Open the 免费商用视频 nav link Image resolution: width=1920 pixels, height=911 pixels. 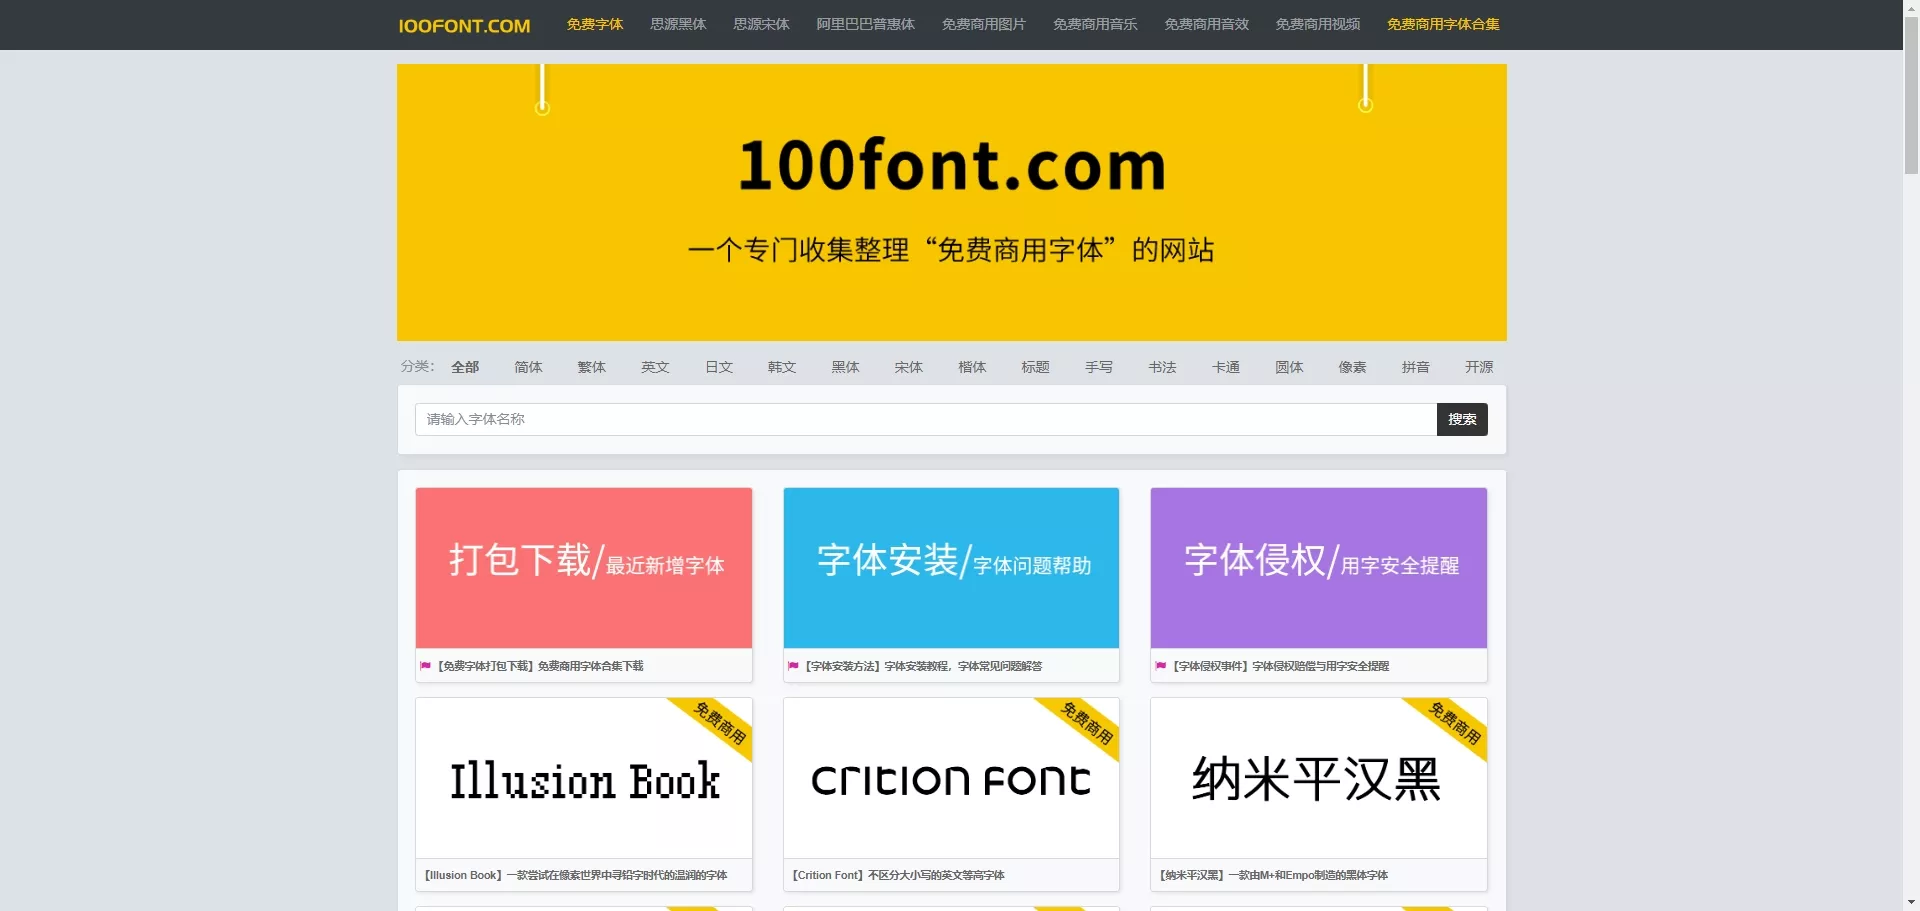click(1318, 24)
